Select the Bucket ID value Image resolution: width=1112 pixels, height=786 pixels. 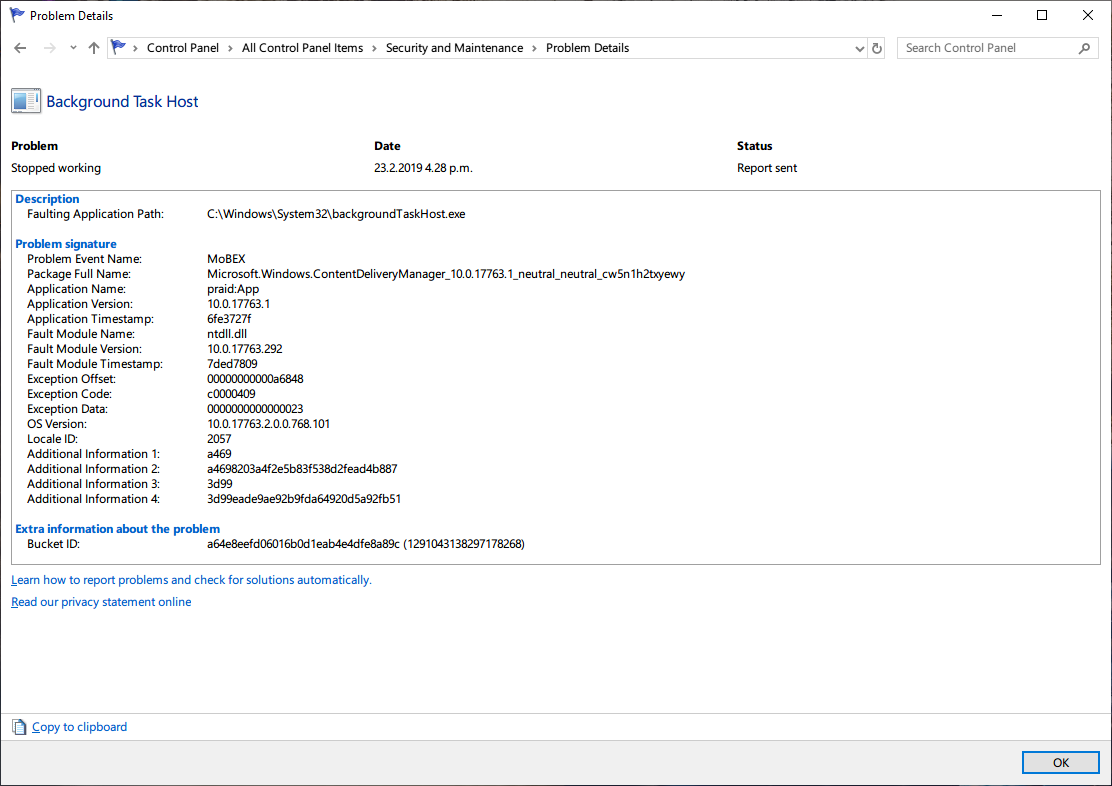pos(366,544)
